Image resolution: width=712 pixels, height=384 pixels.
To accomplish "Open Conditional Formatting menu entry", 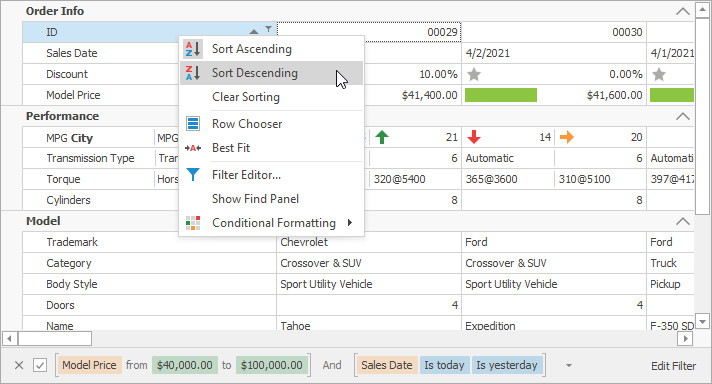I will [272, 223].
